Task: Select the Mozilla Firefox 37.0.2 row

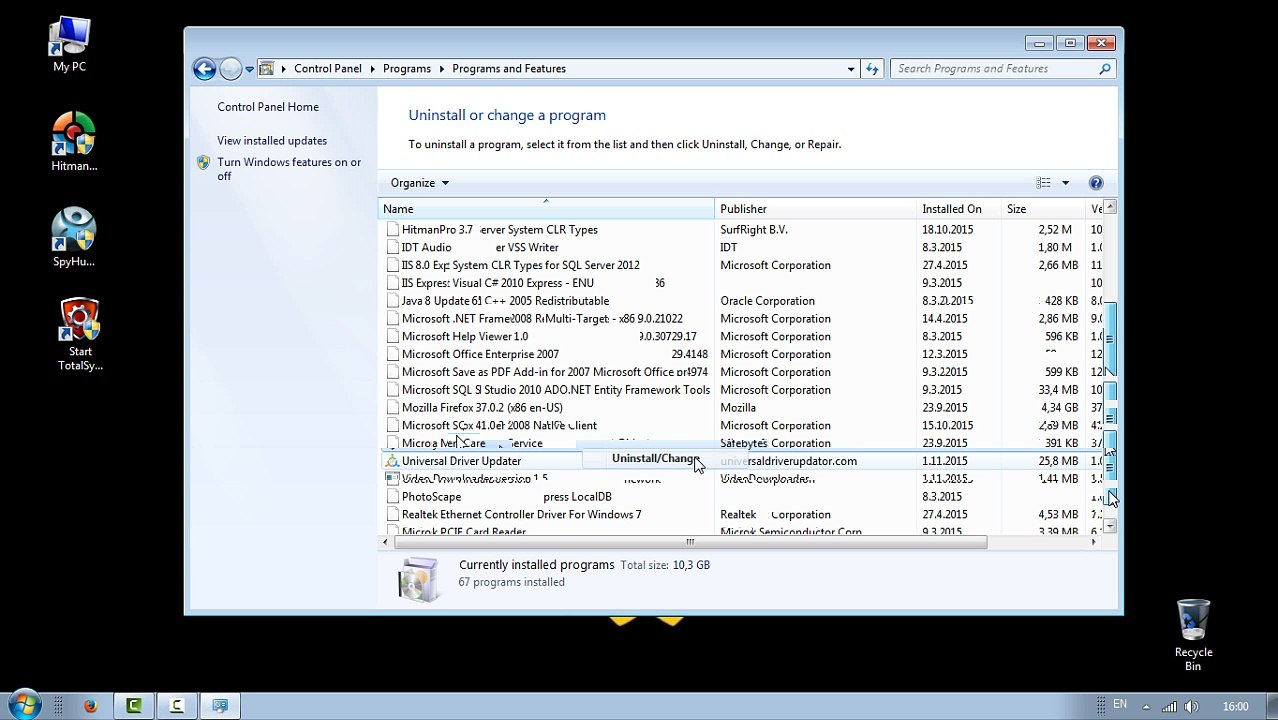Action: (740, 408)
